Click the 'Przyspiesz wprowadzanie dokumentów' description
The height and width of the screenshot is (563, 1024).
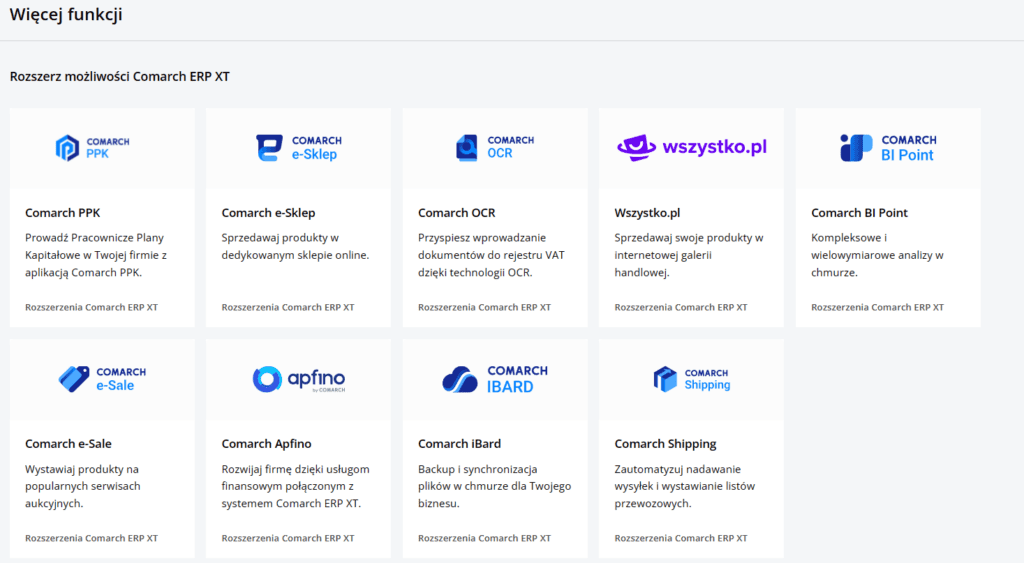(491, 255)
